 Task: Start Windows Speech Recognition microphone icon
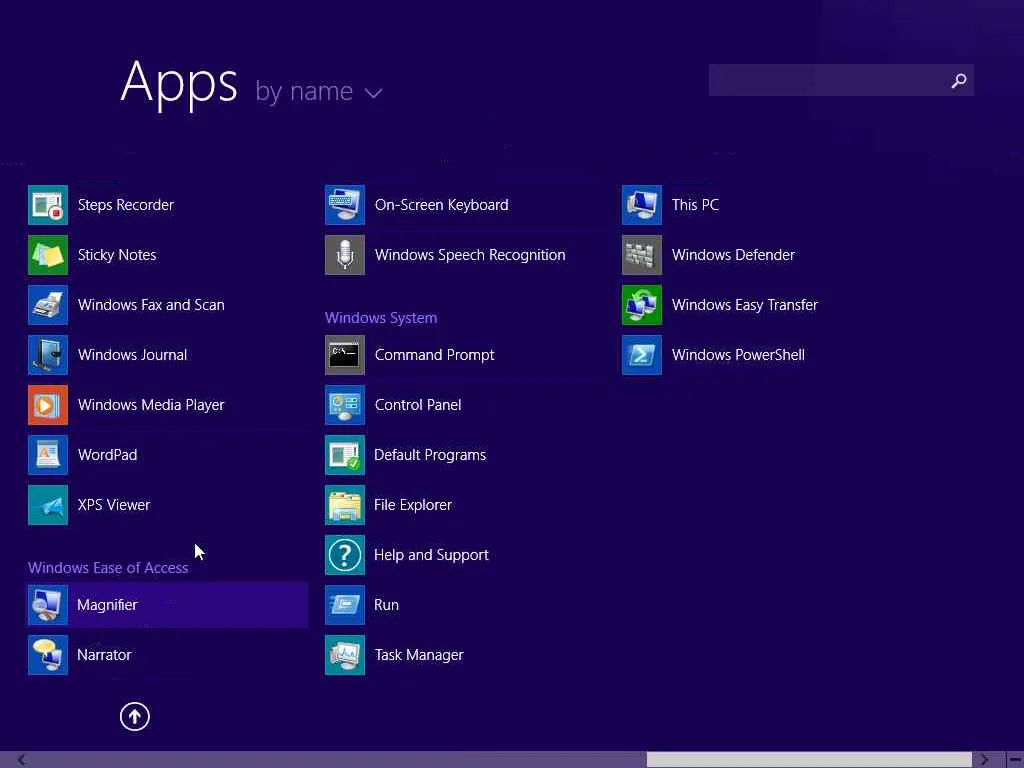click(x=345, y=255)
